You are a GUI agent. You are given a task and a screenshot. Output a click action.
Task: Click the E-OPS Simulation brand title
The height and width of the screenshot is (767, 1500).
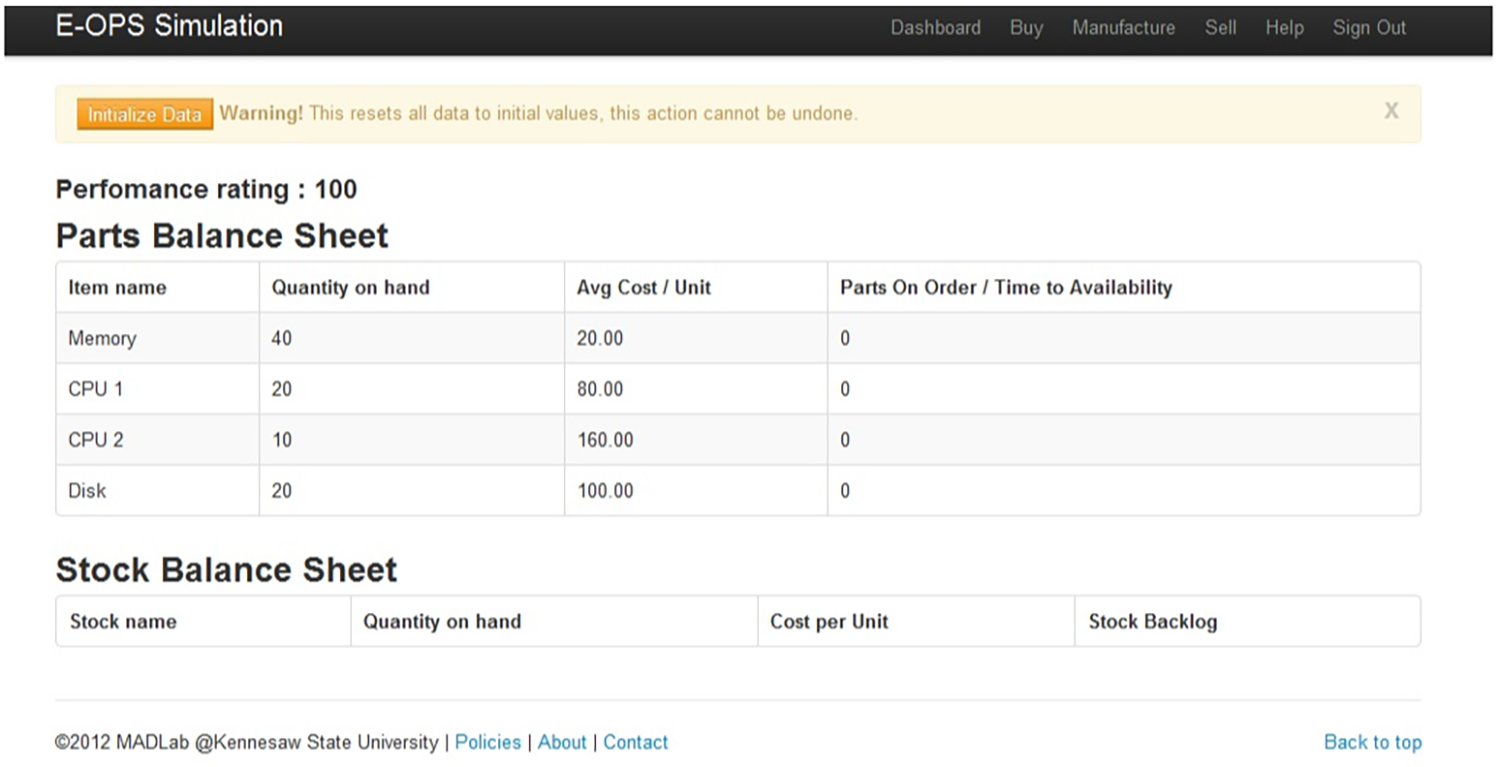point(169,26)
